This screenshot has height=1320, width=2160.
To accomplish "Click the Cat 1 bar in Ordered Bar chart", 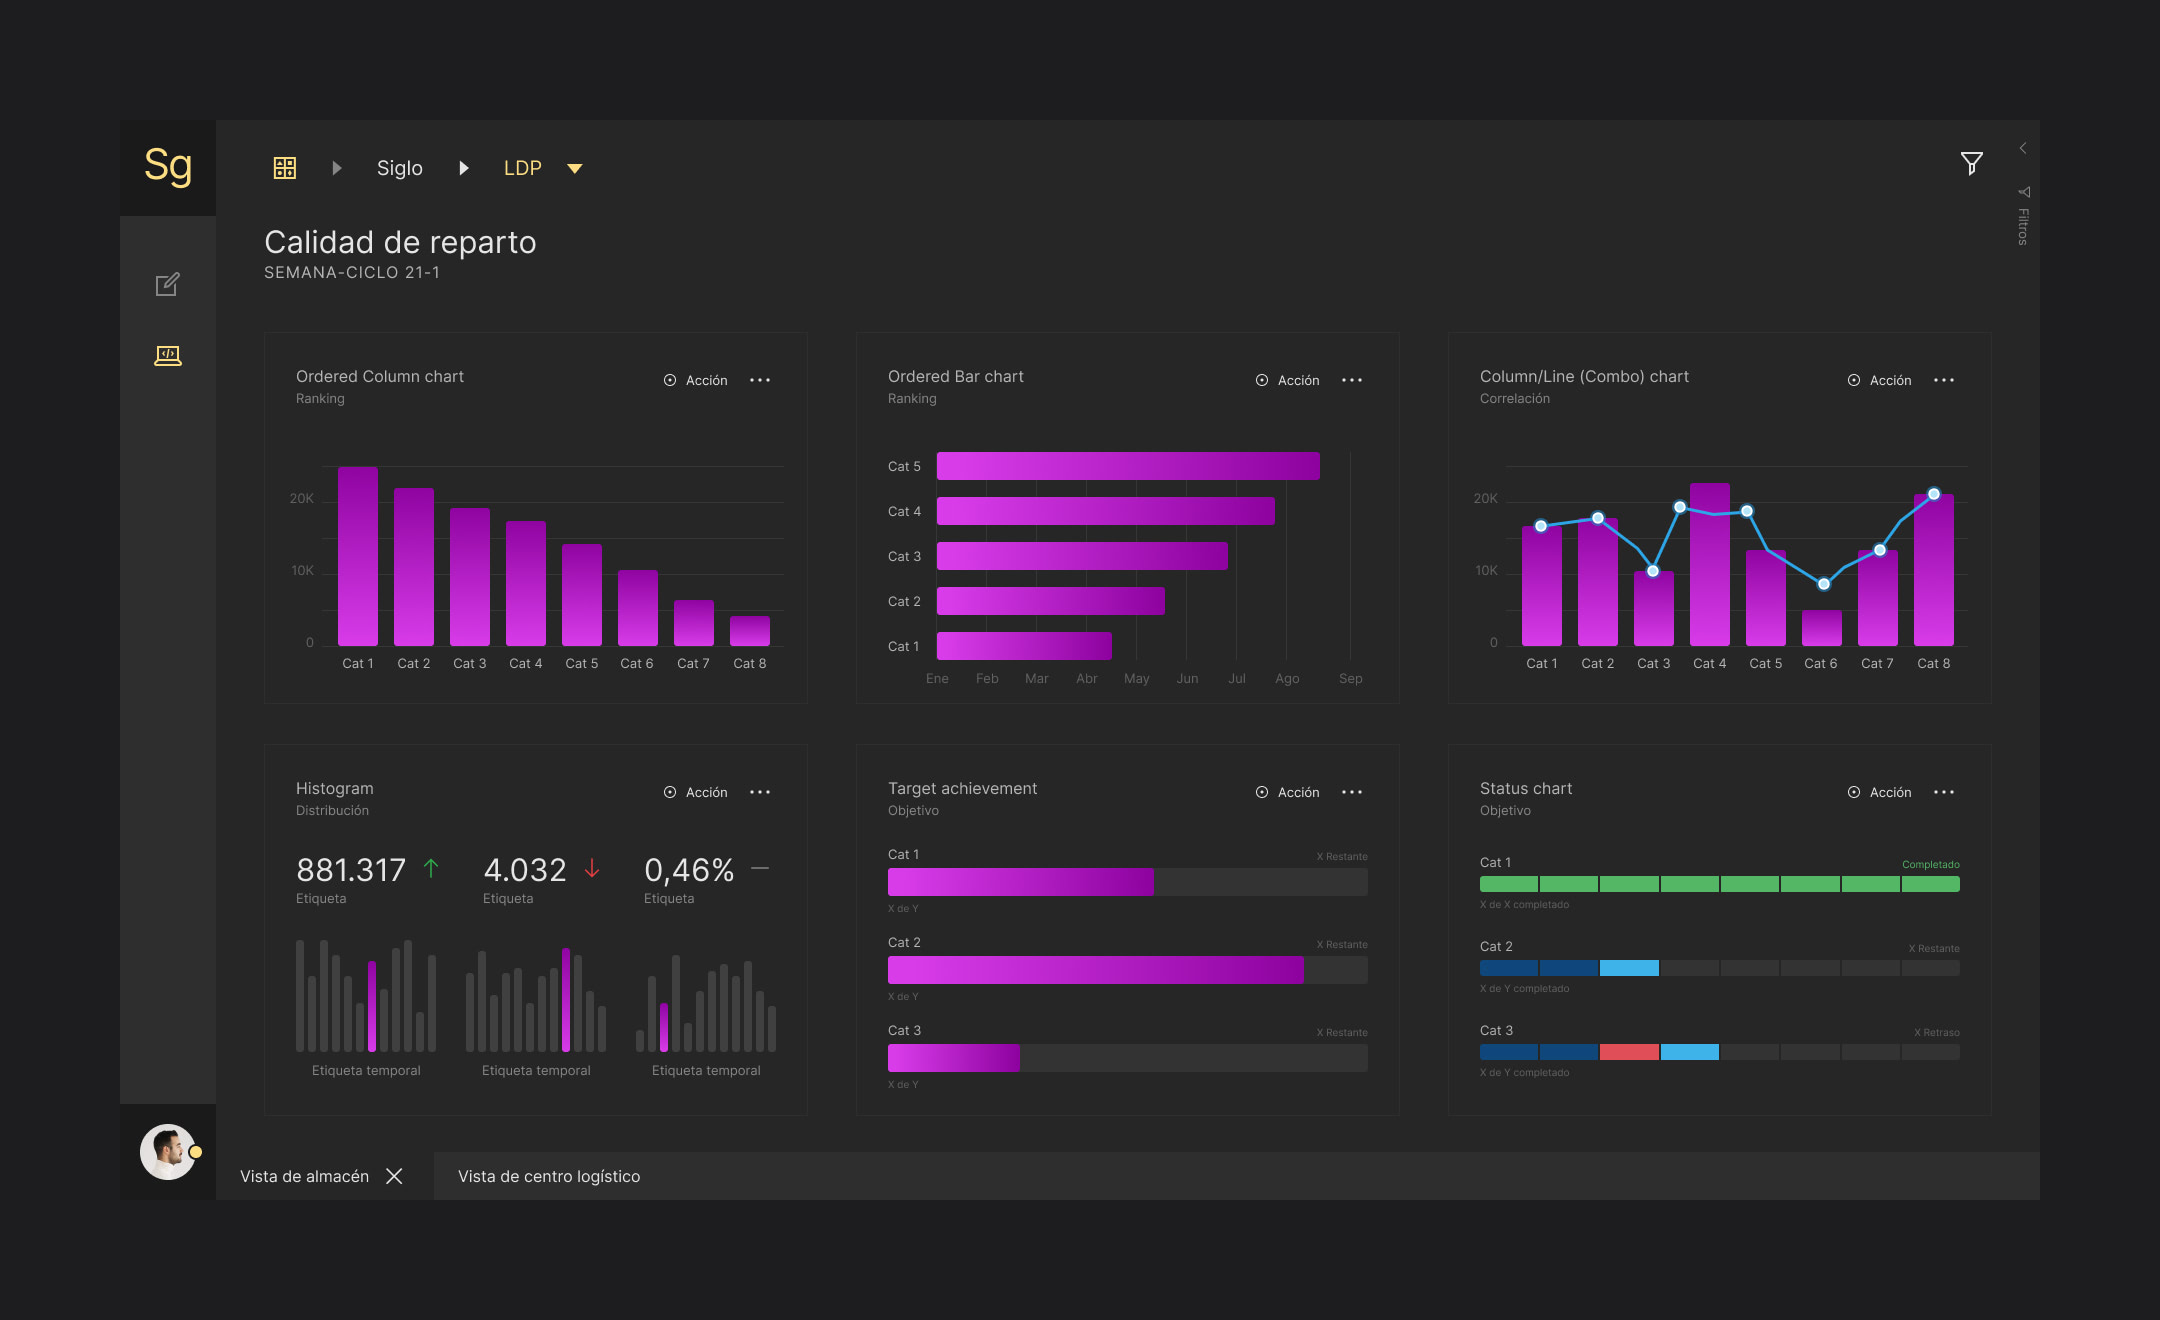I will (1024, 646).
